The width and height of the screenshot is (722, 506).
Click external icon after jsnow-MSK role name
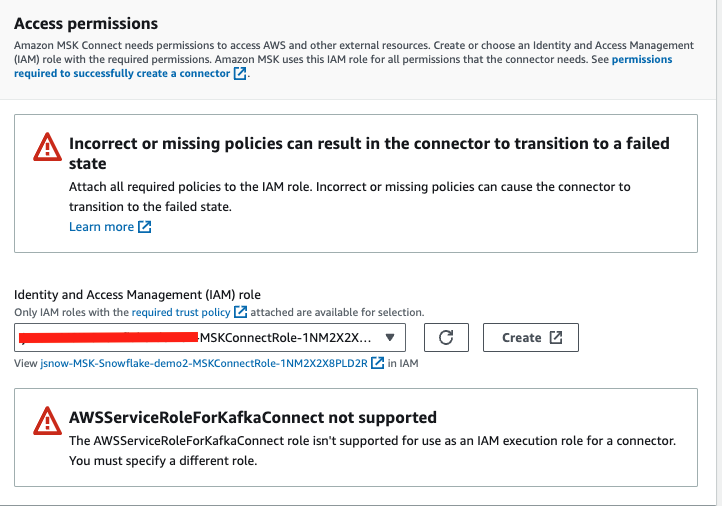378,363
